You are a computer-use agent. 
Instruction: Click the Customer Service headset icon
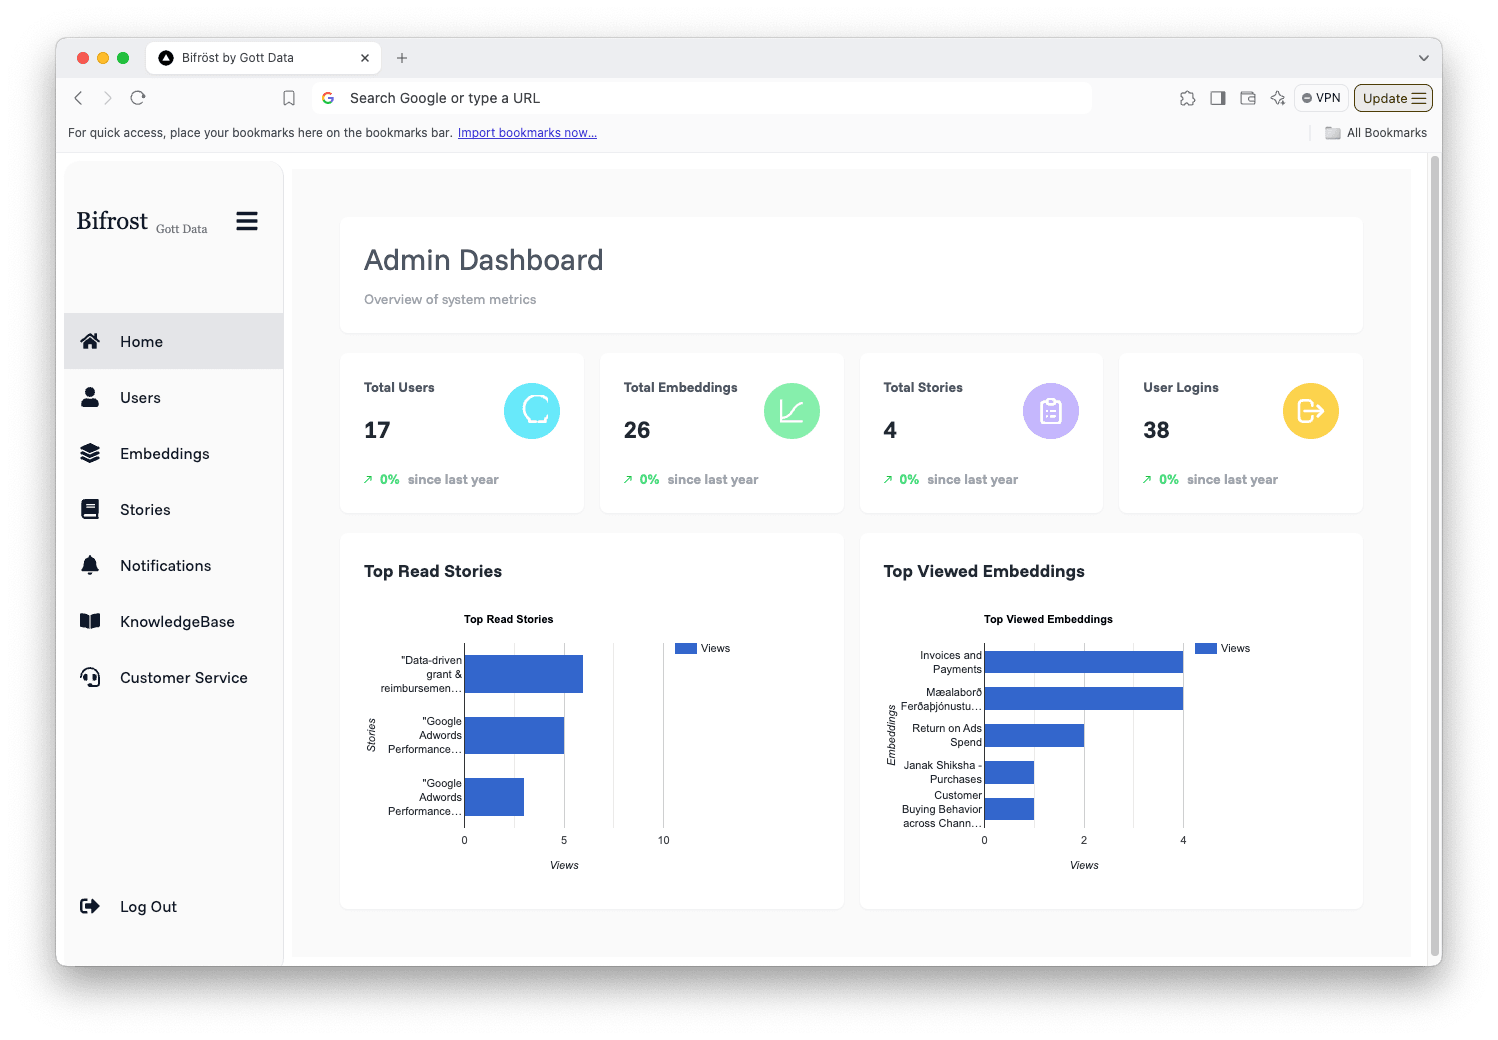point(90,677)
